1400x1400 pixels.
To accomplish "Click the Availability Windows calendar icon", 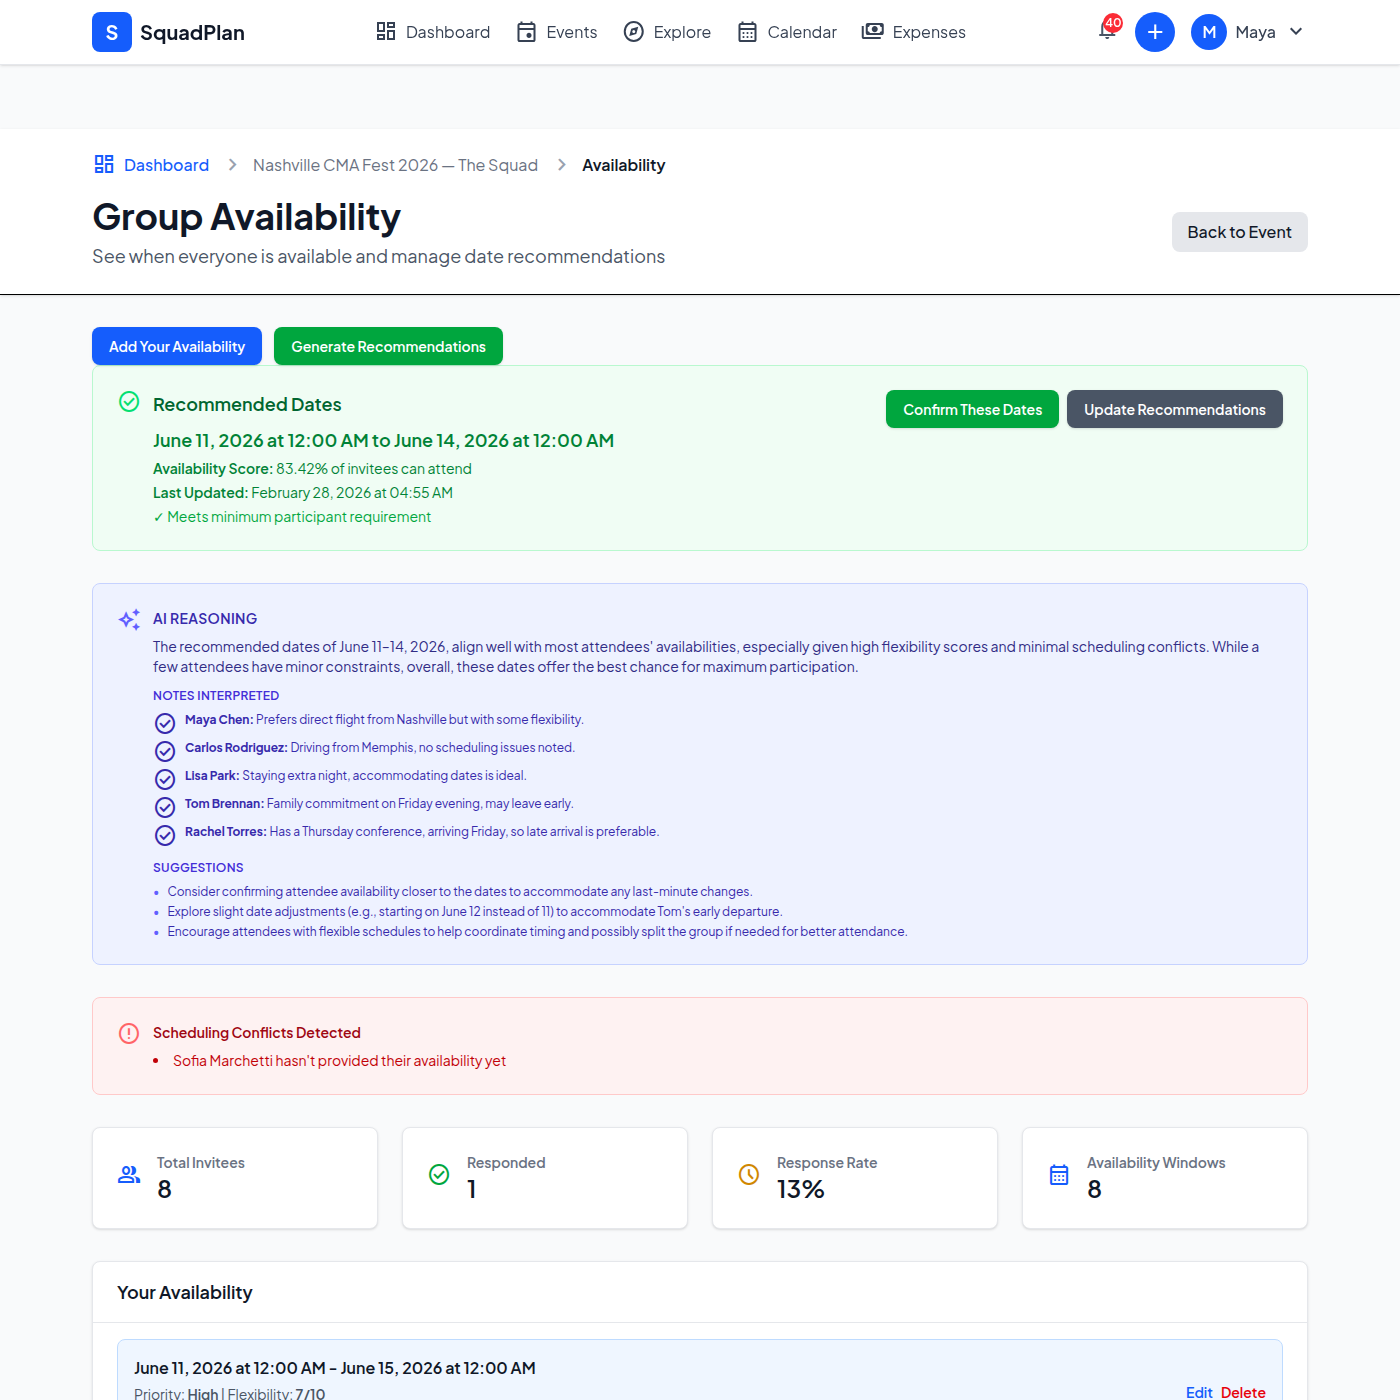I will [1059, 1175].
